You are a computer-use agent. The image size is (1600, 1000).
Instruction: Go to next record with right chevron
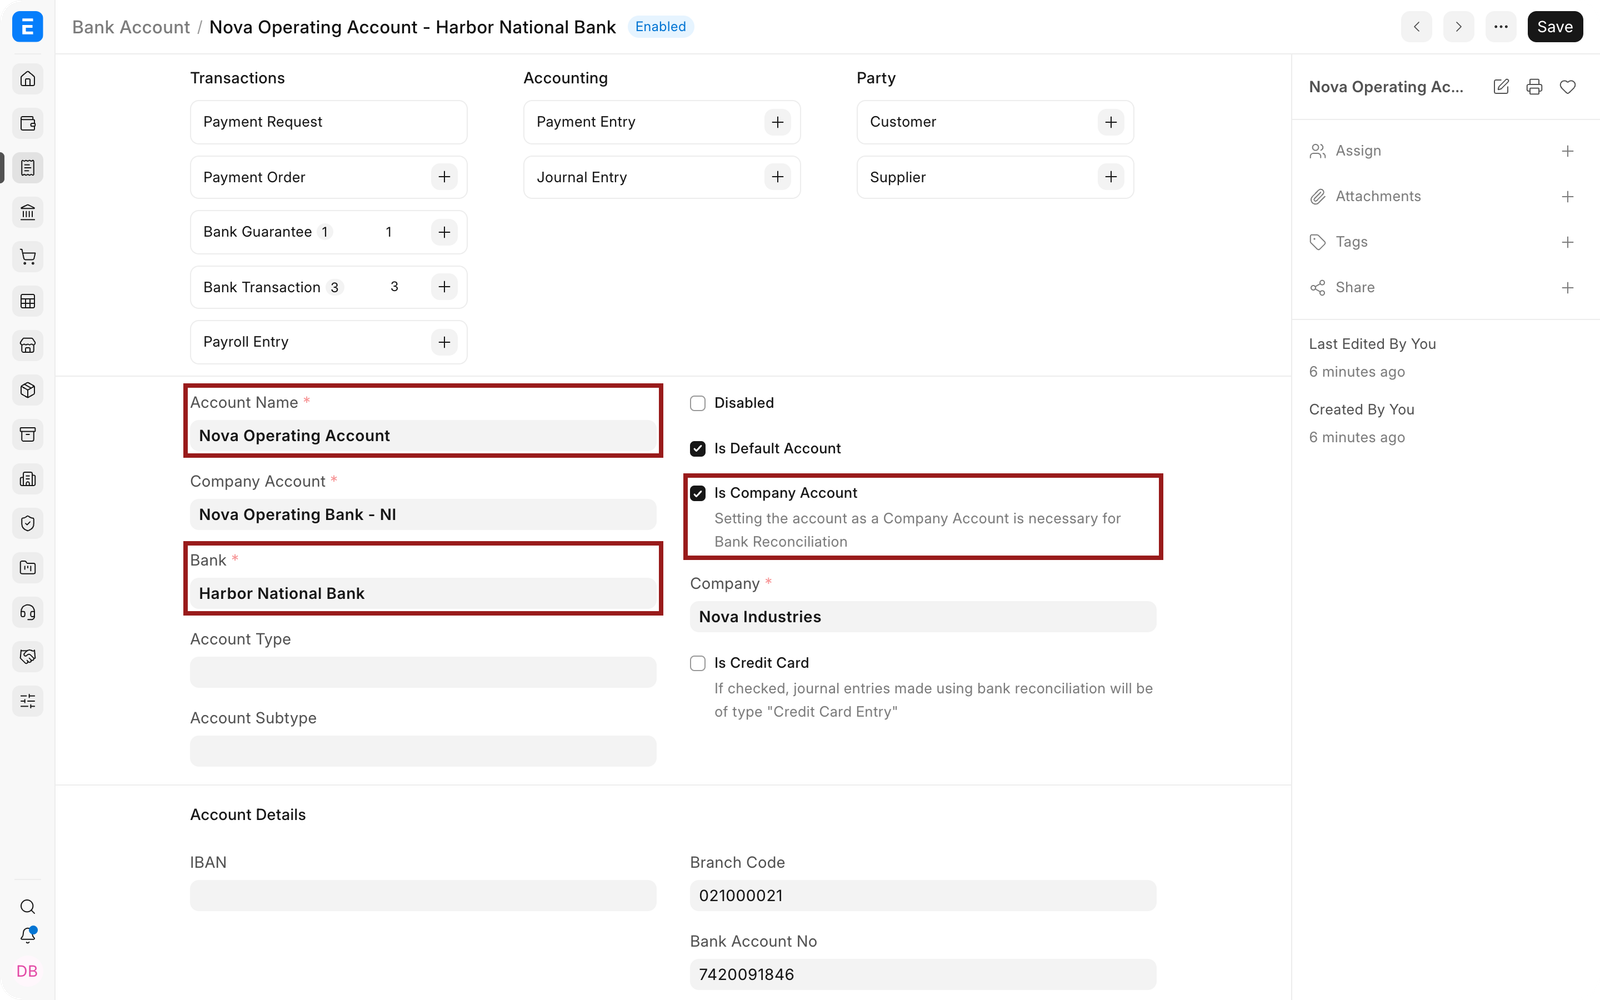(1459, 27)
